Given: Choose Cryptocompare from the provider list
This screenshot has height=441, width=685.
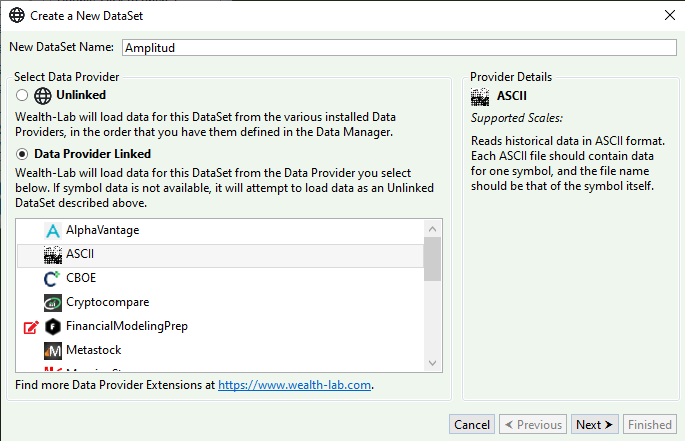Looking at the screenshot, I should pyautogui.click(x=107, y=302).
